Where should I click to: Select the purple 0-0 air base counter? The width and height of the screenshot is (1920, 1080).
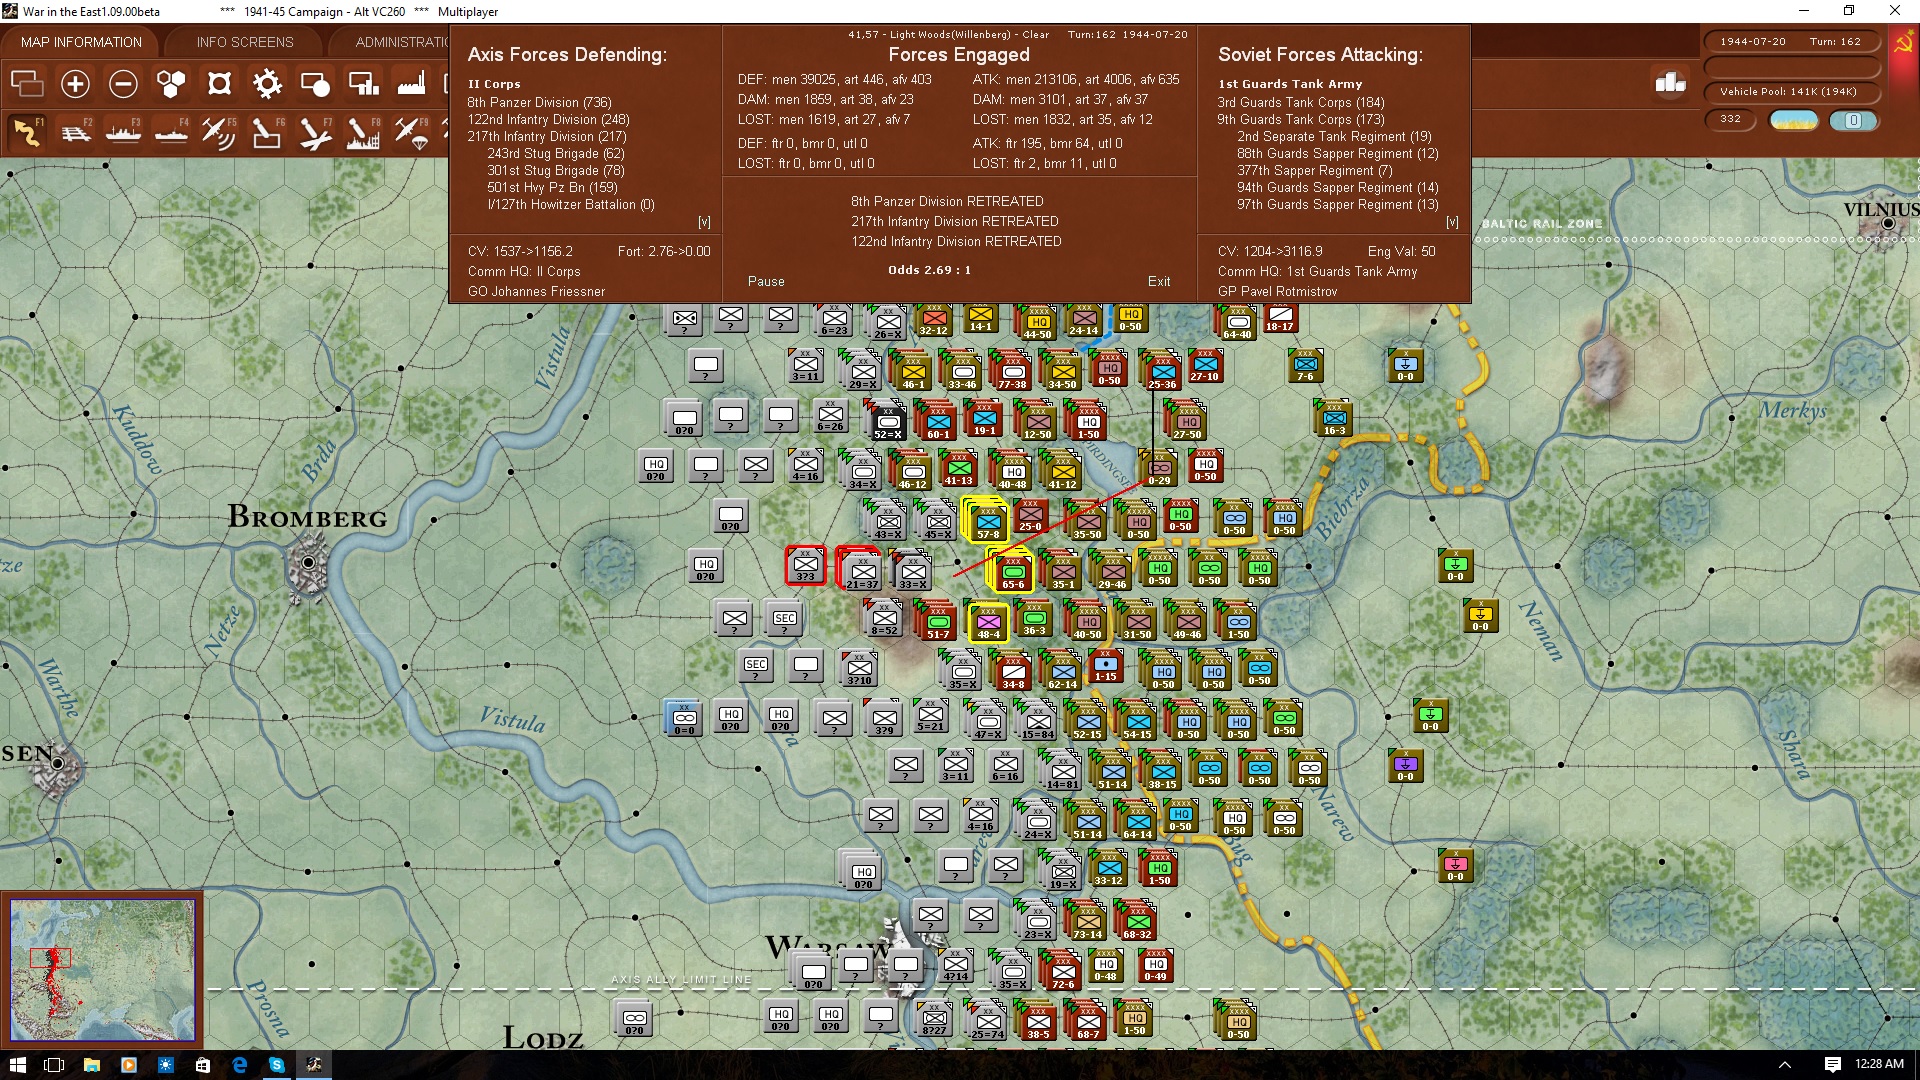pyautogui.click(x=1406, y=766)
